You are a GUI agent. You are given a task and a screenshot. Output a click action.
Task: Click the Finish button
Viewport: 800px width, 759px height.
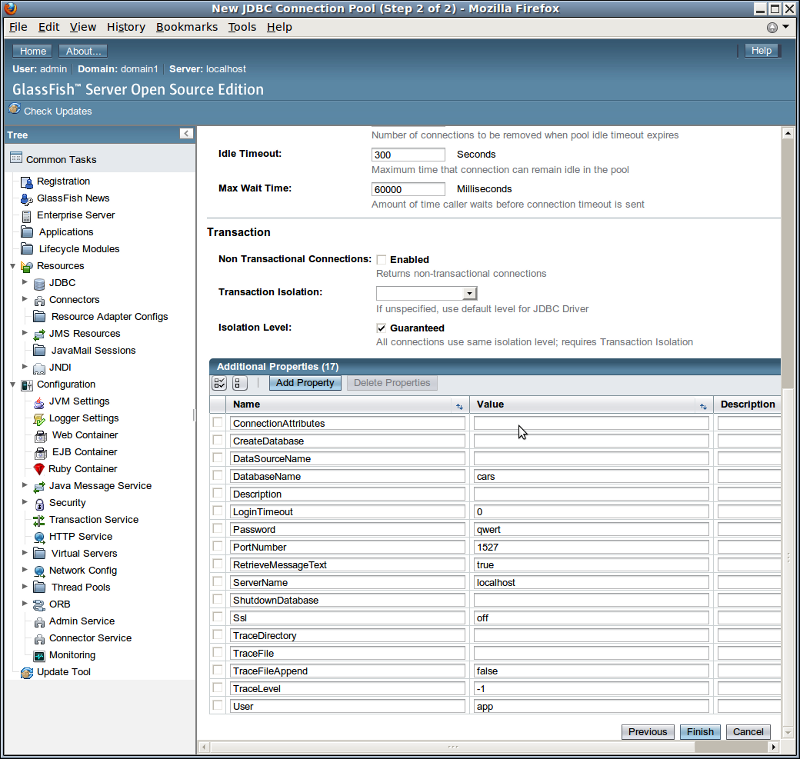point(700,732)
